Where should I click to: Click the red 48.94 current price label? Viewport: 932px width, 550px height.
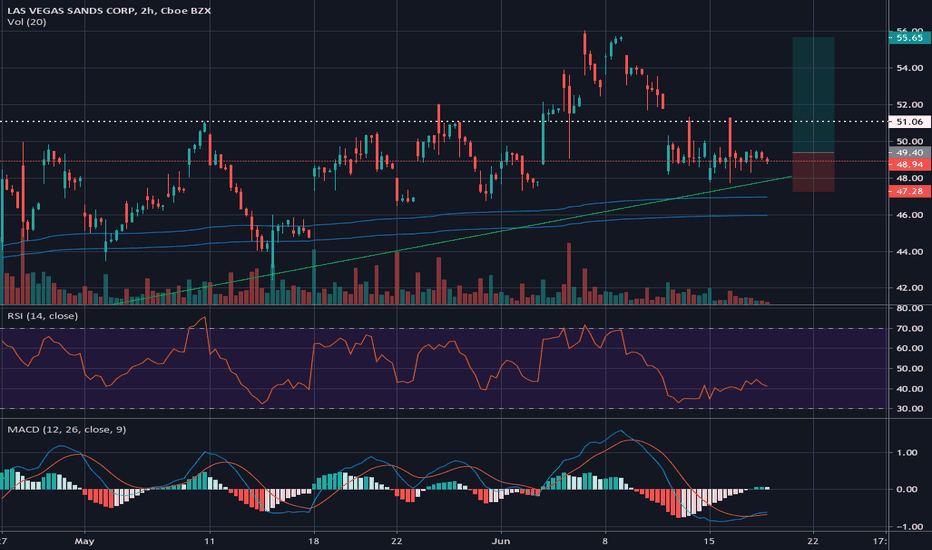pos(909,164)
